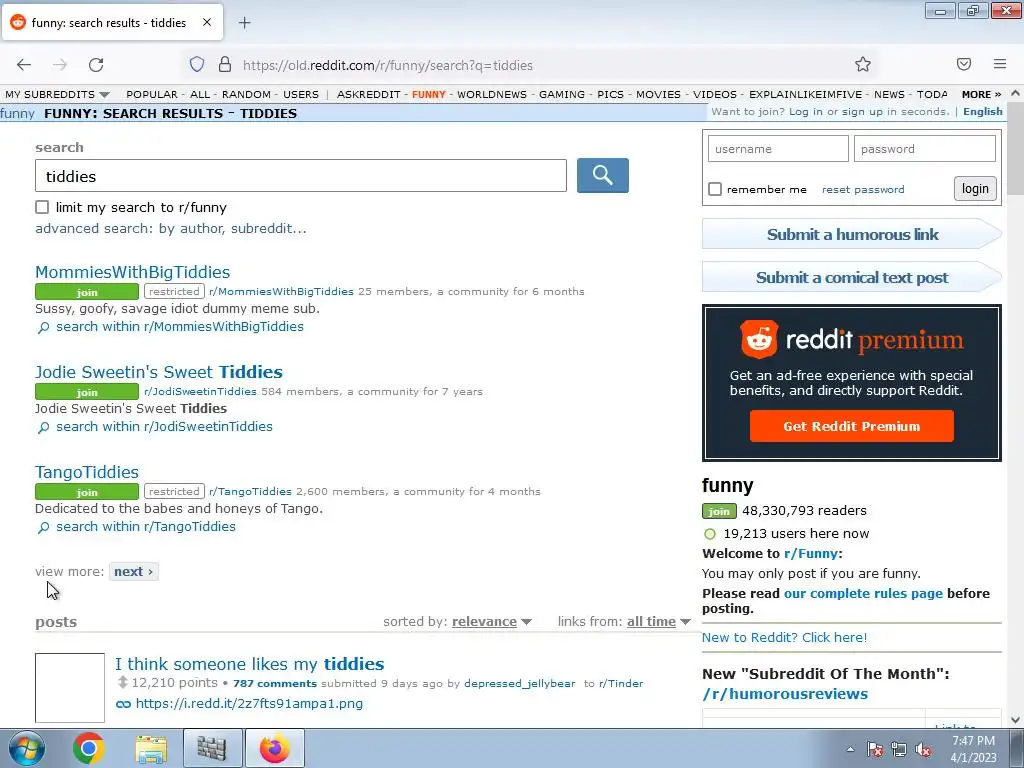Click the search box containing 'tiddies'
Viewport: 1024px width, 768px height.
tap(301, 176)
